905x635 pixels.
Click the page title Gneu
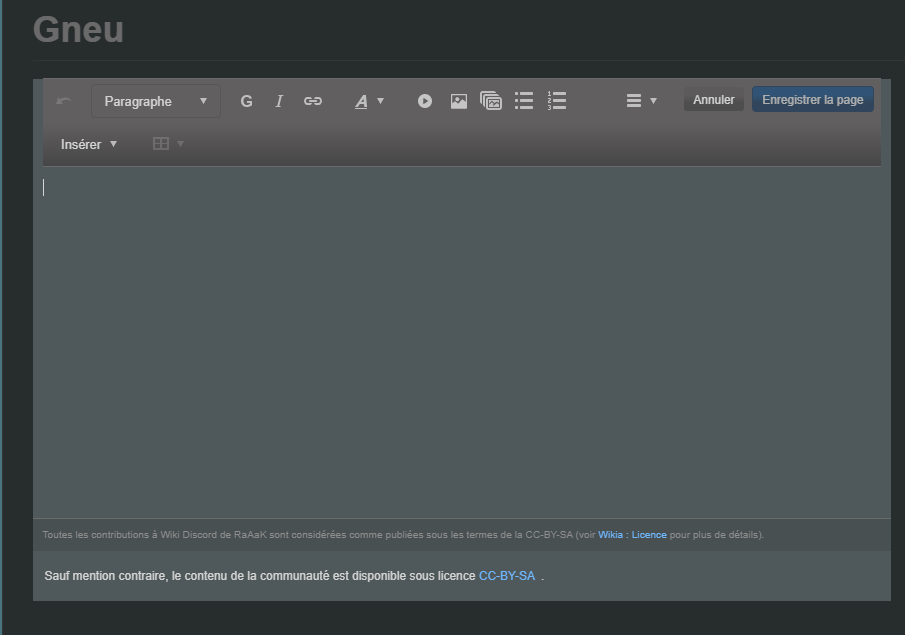(x=77, y=29)
